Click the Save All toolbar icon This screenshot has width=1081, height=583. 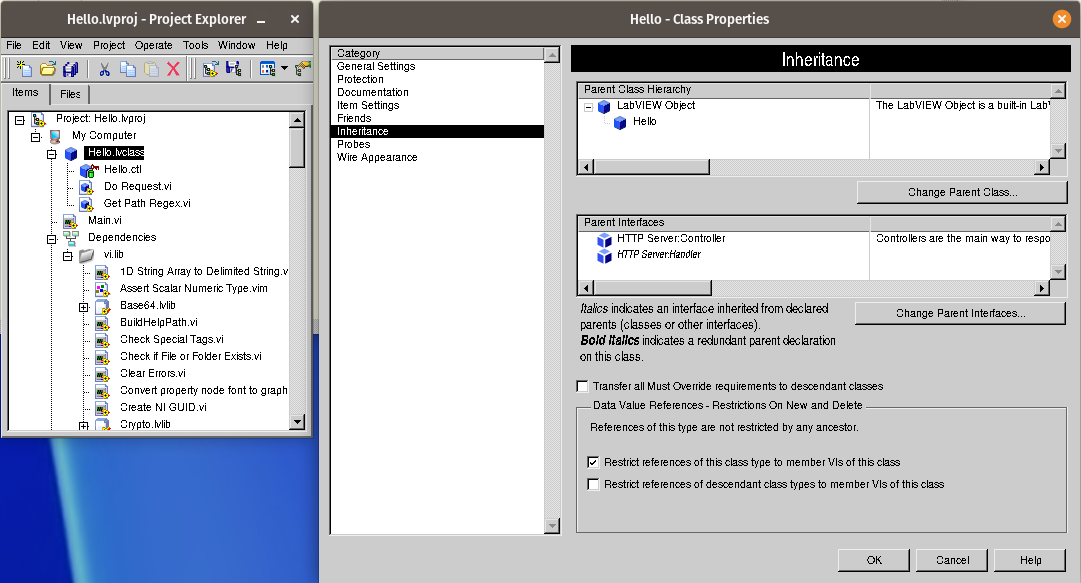(70, 68)
